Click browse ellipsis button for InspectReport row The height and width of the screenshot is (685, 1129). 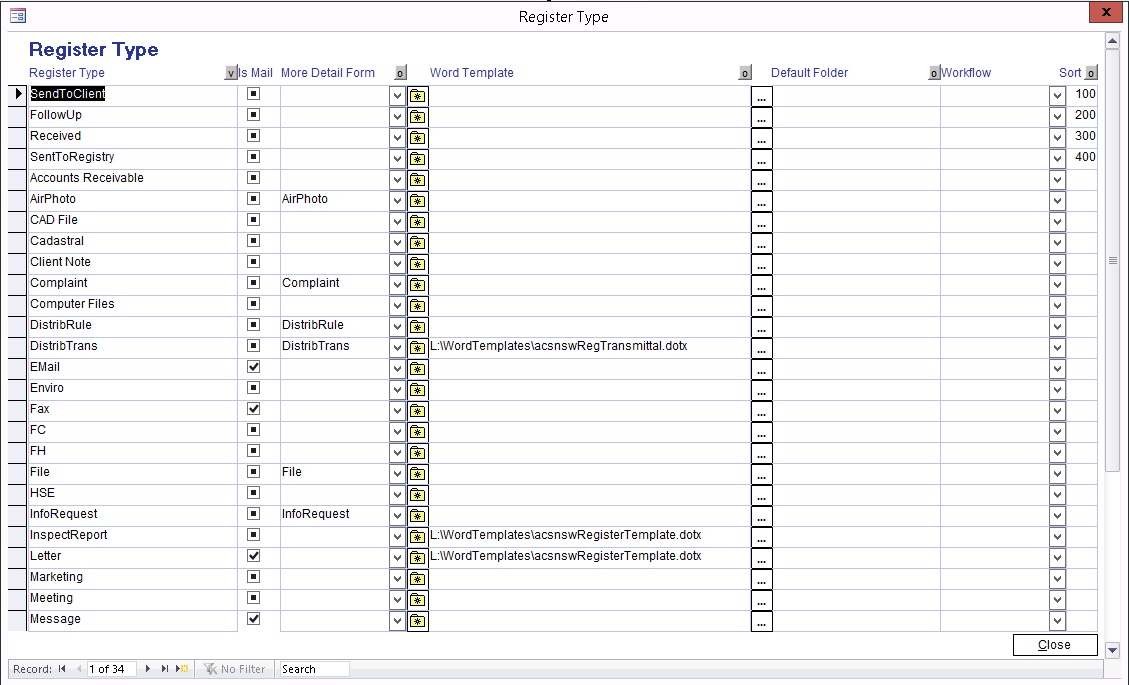(761, 537)
